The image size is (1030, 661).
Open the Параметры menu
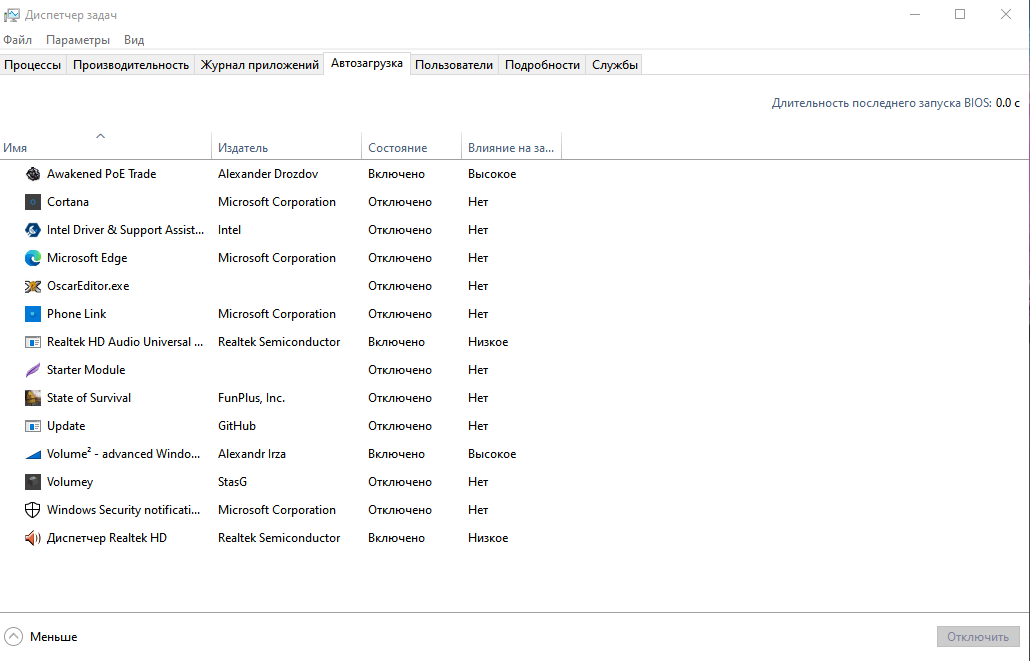tap(78, 40)
